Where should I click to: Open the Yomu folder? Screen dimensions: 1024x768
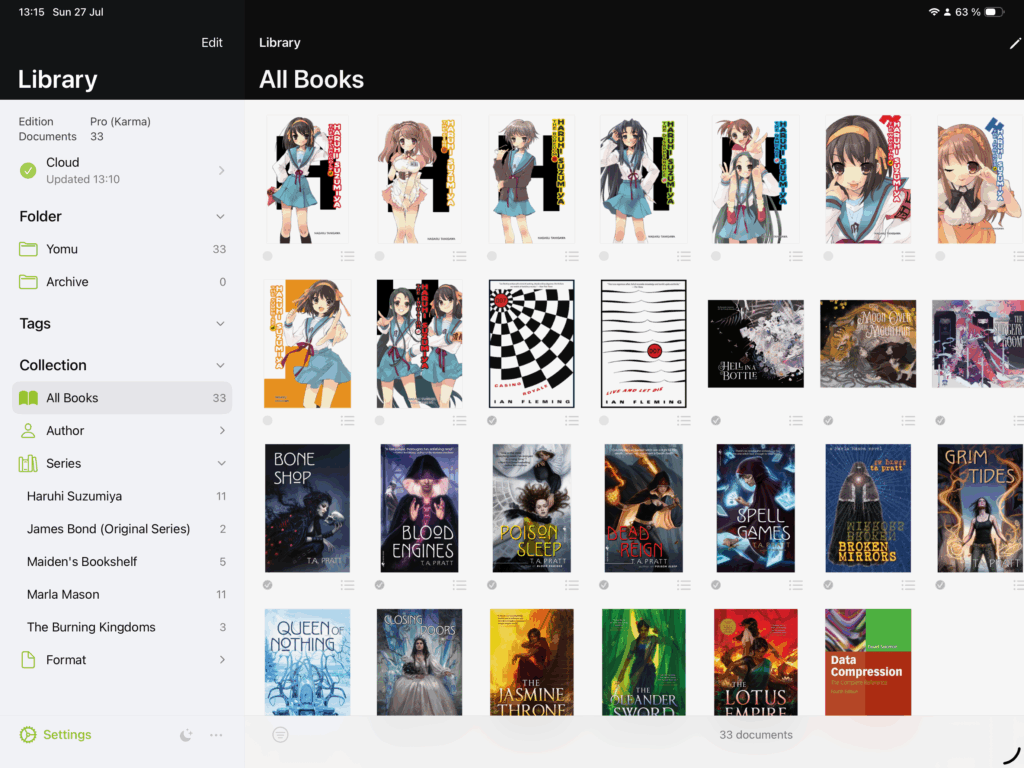tap(122, 249)
